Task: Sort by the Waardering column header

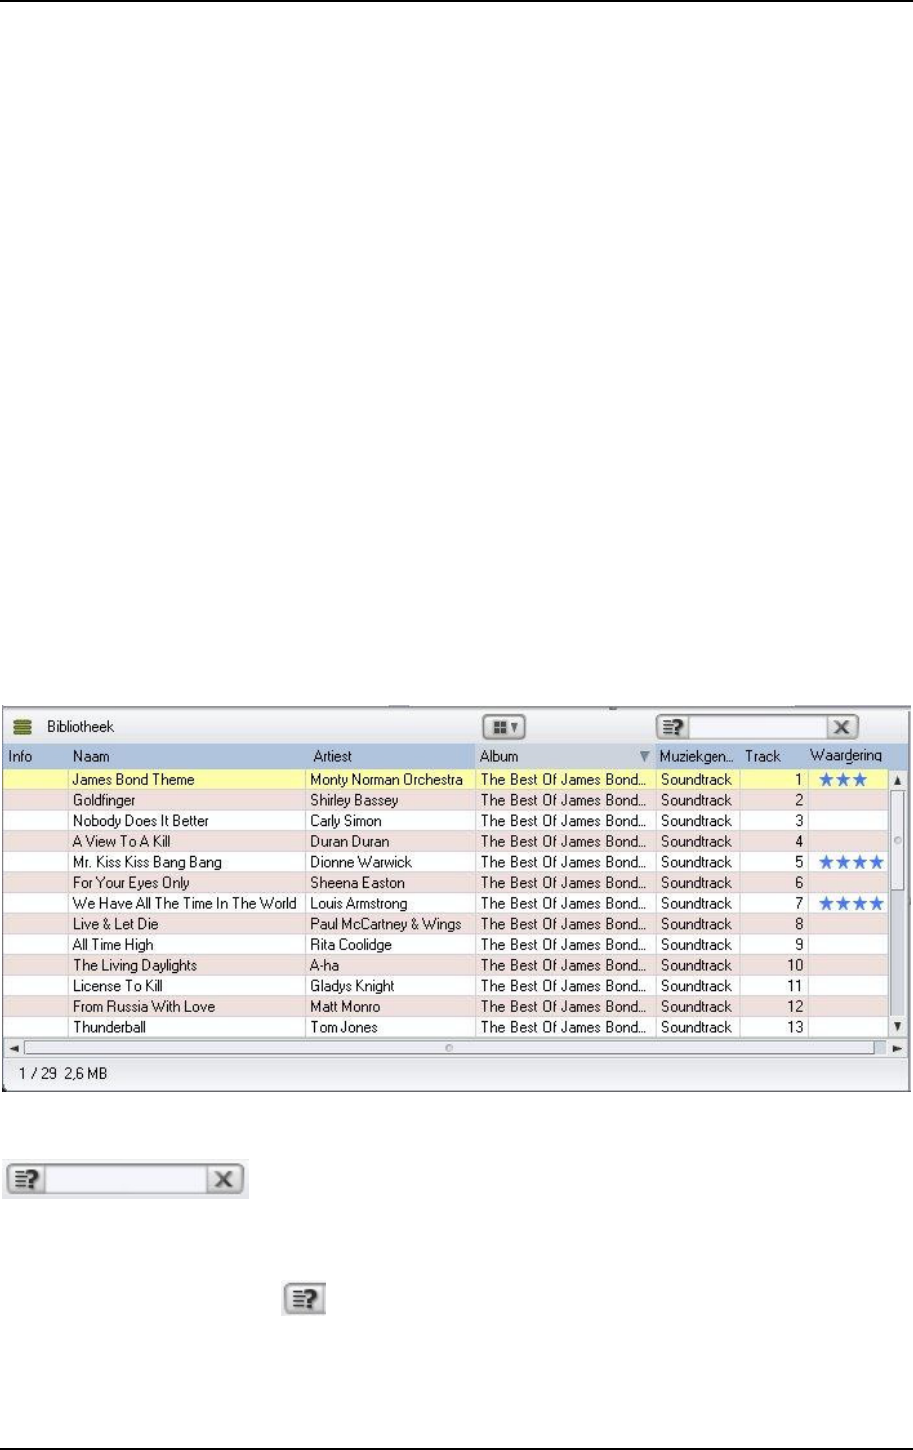Action: pyautogui.click(x=846, y=756)
